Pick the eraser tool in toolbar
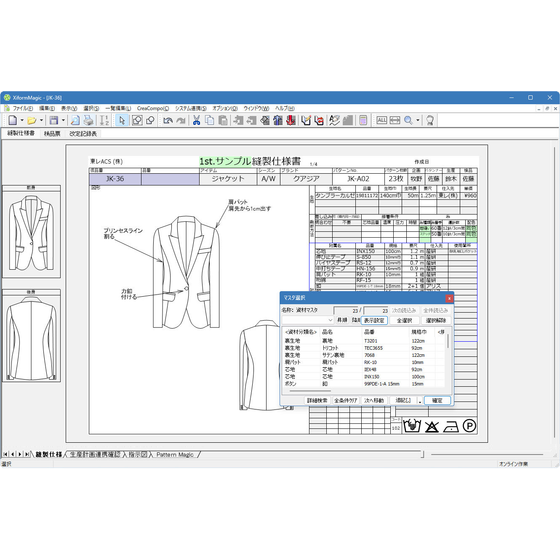560x560 pixels. tap(150, 120)
